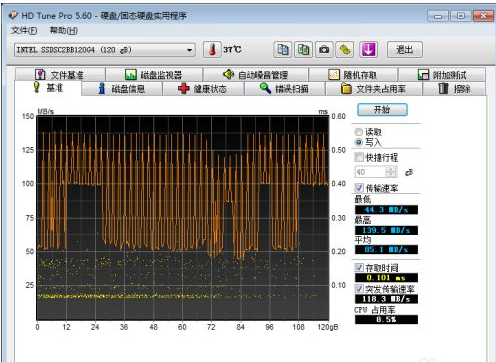Switch to the 磁盘信息 tab

pyautogui.click(x=122, y=89)
